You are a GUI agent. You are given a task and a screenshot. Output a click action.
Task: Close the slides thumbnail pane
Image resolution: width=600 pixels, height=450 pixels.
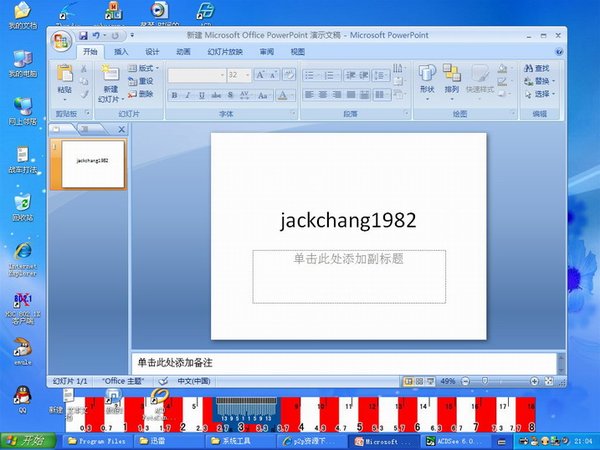pos(121,129)
